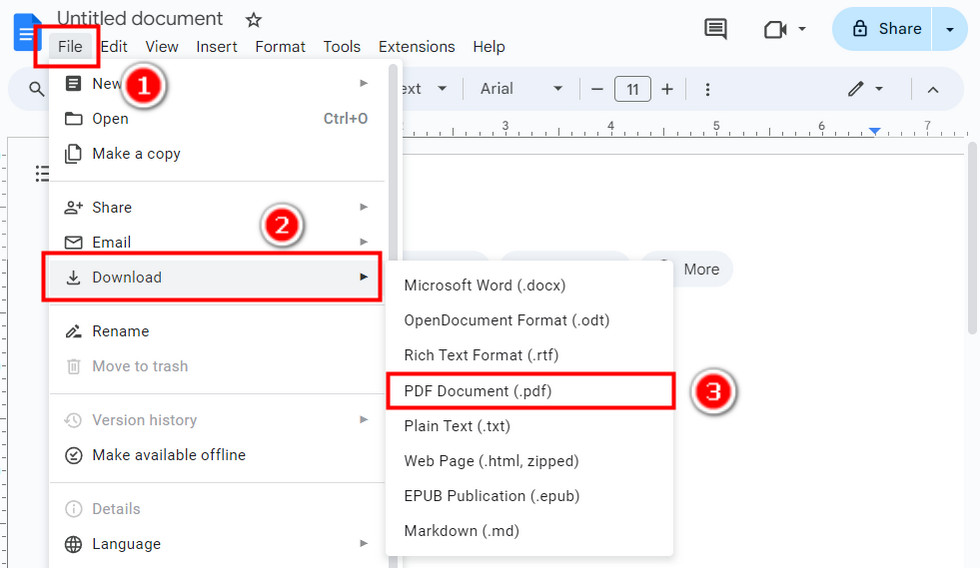The image size is (980, 568).
Task: Click the Rename menu option
Action: (120, 331)
